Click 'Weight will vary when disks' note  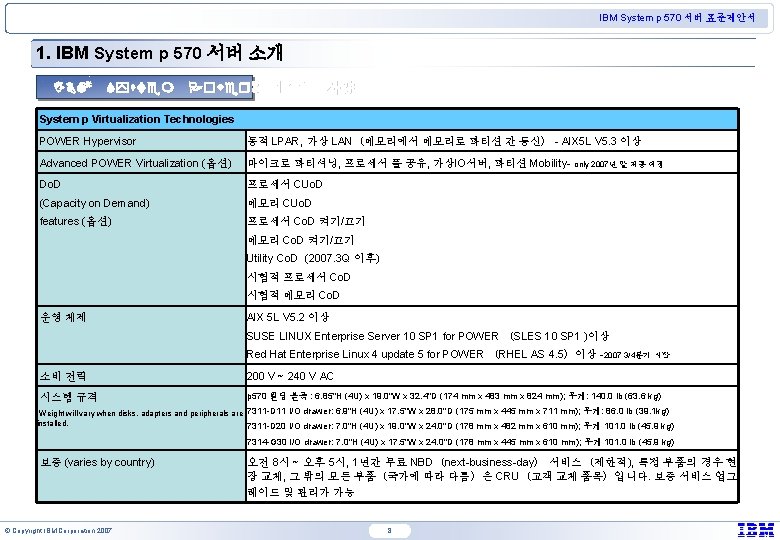pyautogui.click(x=141, y=418)
